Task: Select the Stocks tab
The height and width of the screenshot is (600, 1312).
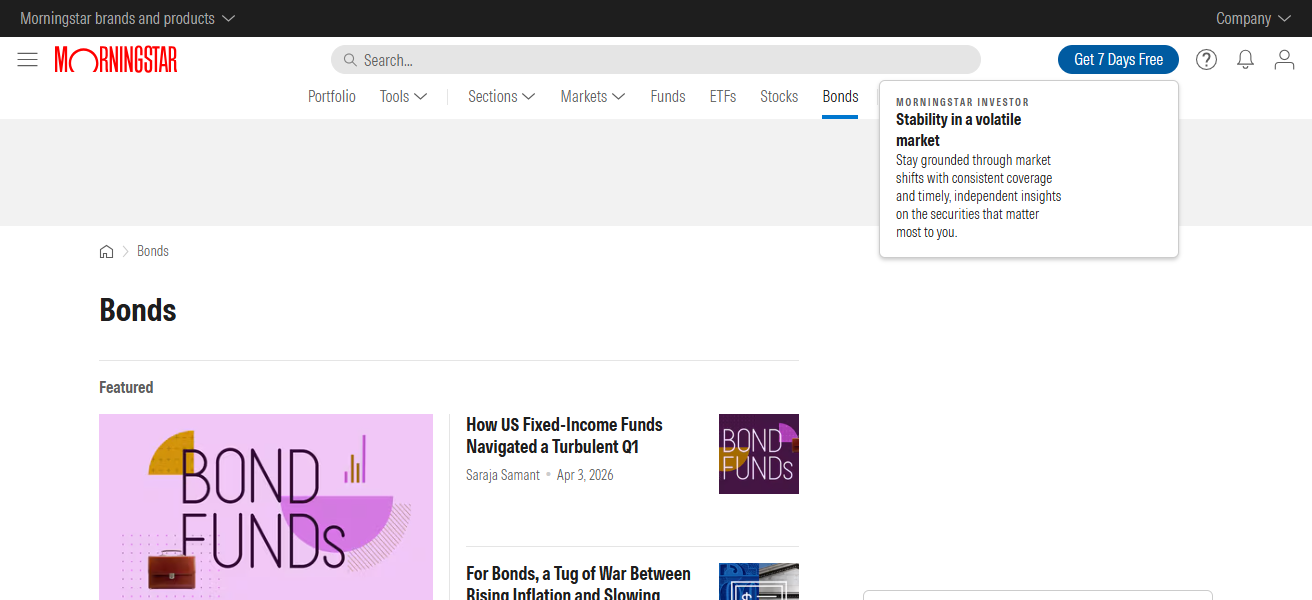Action: [x=778, y=97]
